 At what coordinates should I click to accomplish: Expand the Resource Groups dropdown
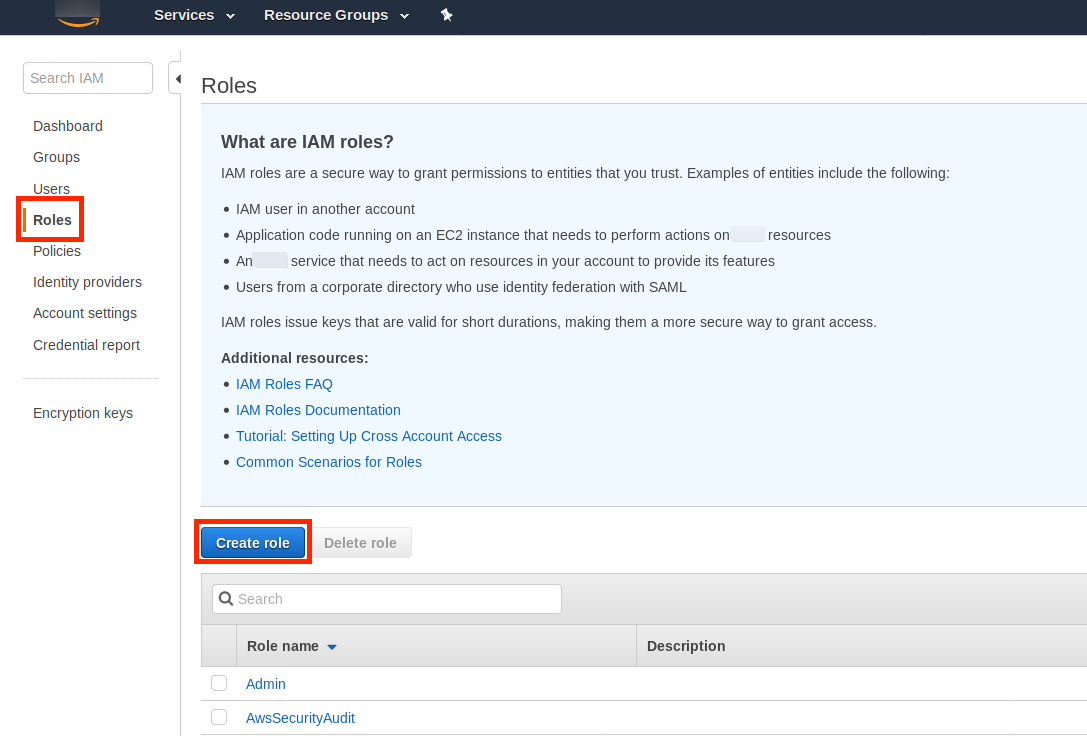[336, 15]
